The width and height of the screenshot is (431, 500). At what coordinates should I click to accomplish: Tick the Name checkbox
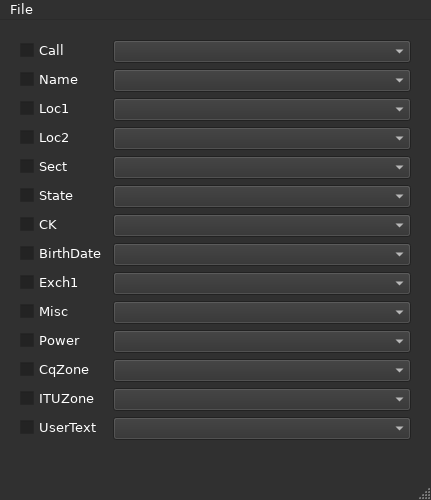point(27,79)
